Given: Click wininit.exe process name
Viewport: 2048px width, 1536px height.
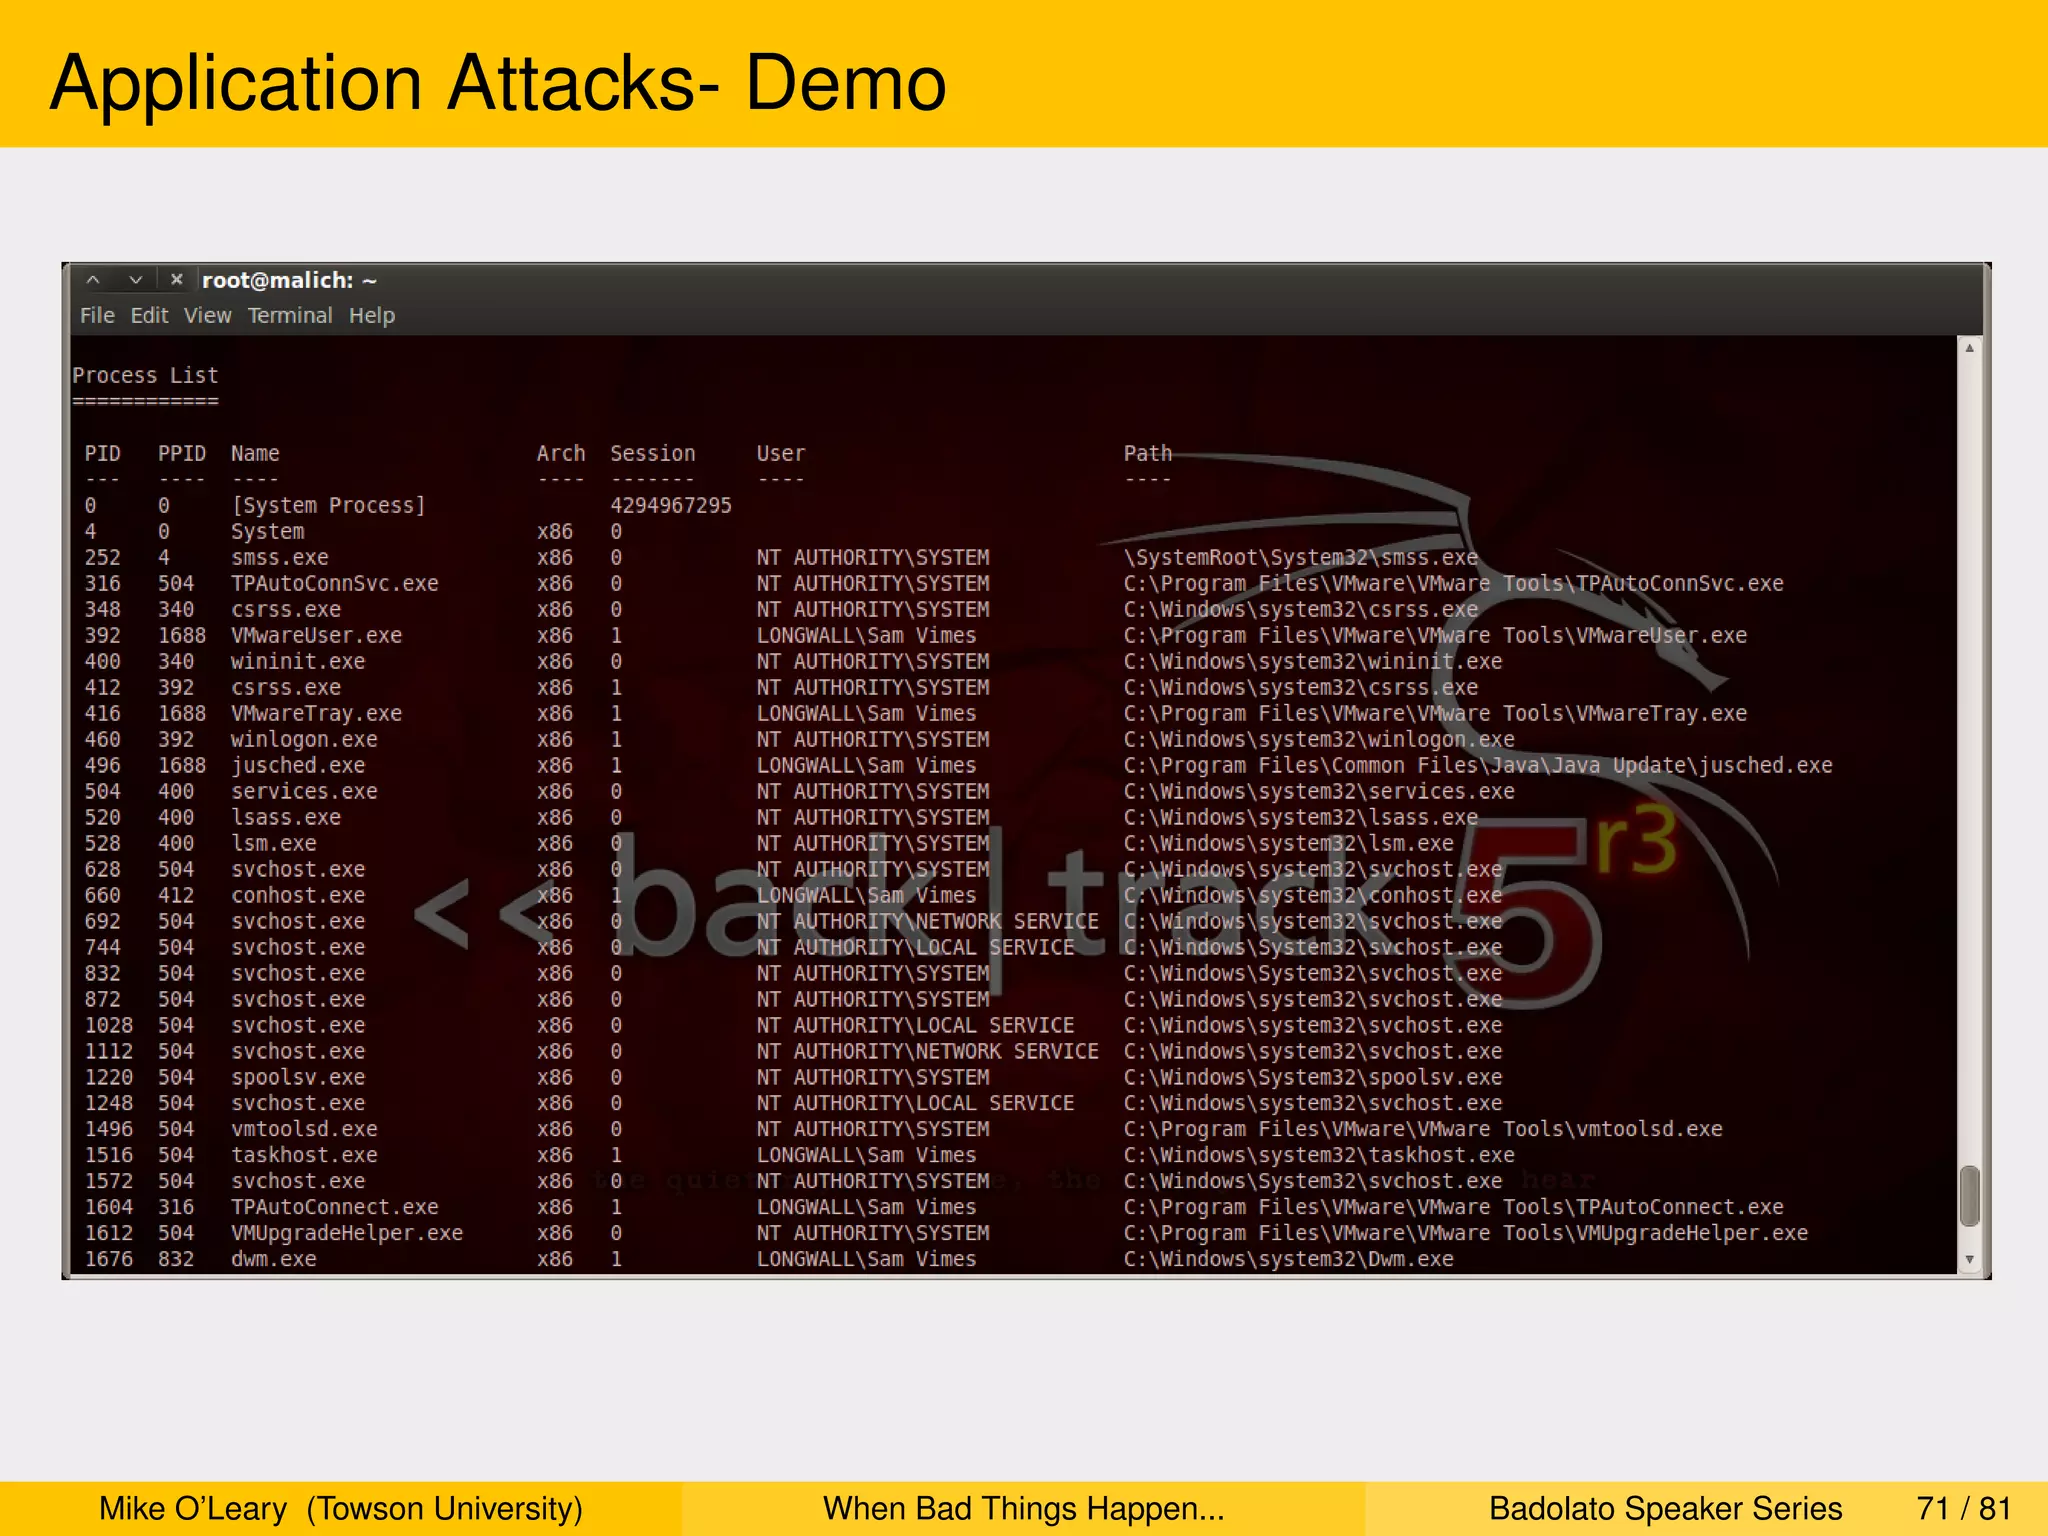Looking at the screenshot, I should 298,662.
